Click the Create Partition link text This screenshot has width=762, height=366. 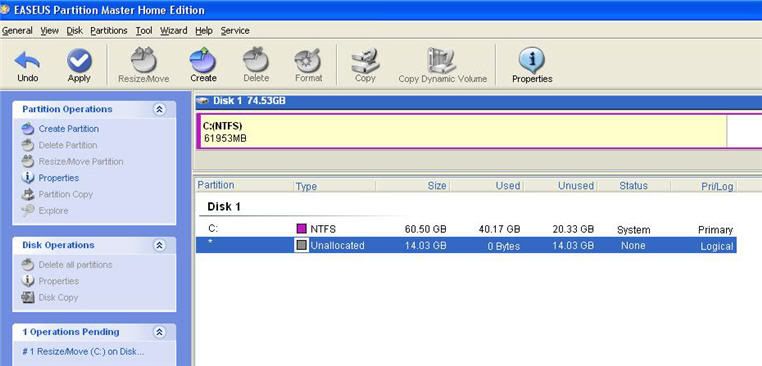(x=69, y=129)
